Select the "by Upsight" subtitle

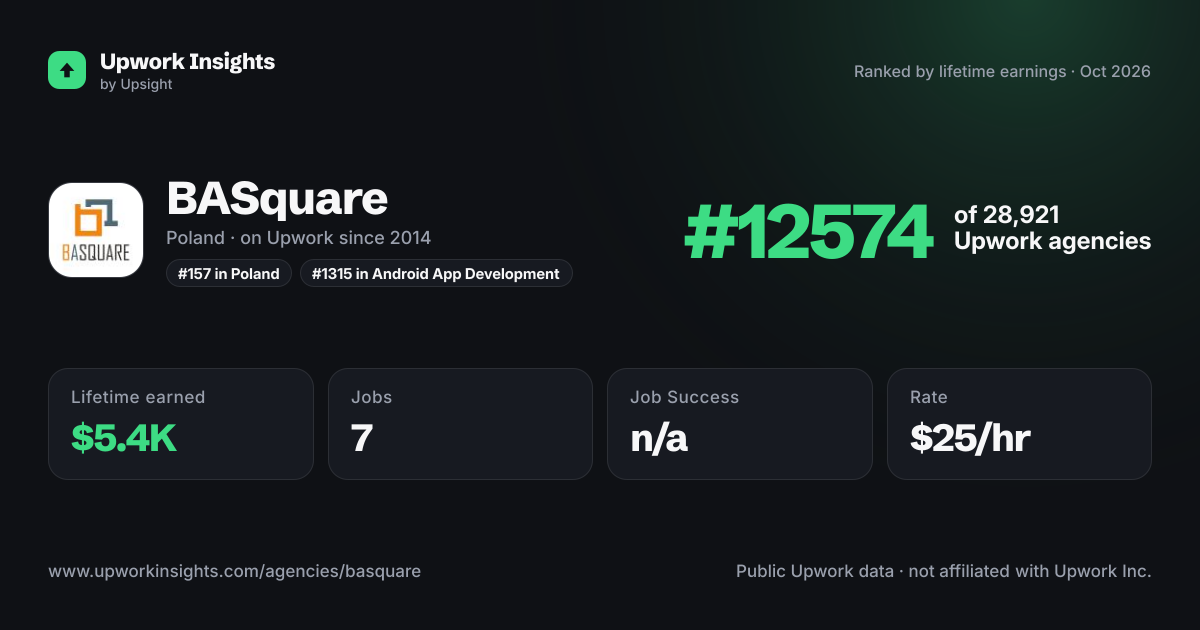click(136, 85)
